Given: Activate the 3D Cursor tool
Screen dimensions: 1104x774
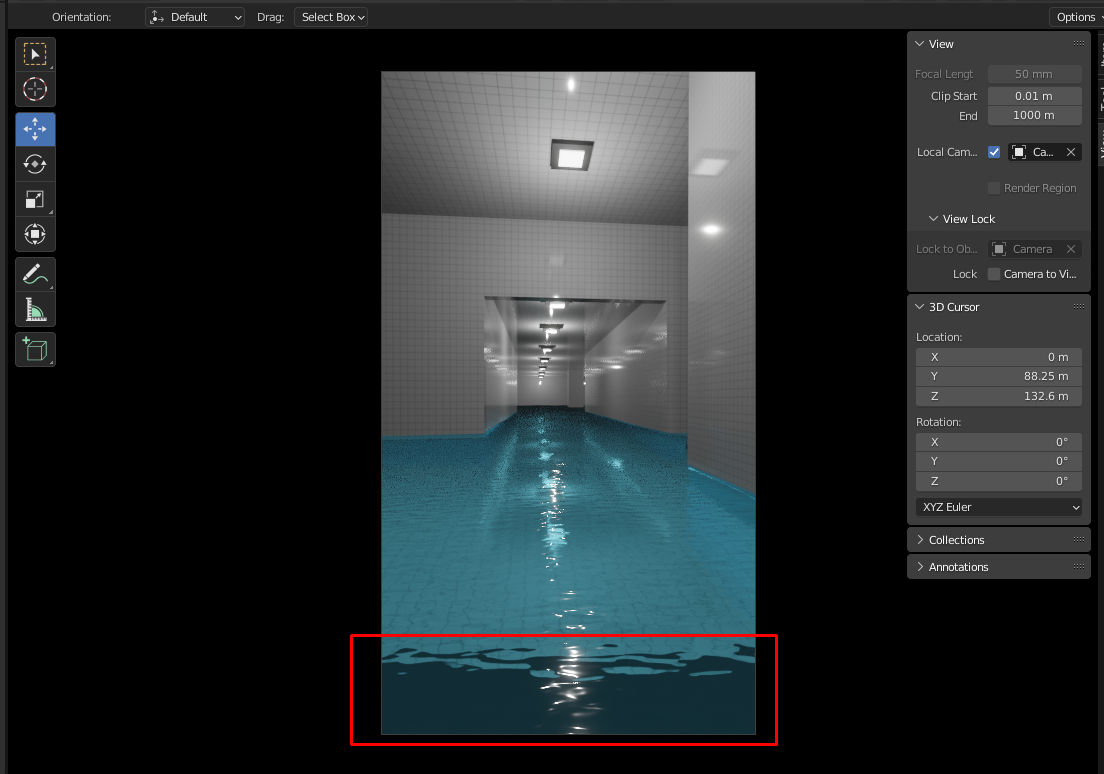Looking at the screenshot, I should click(35, 89).
